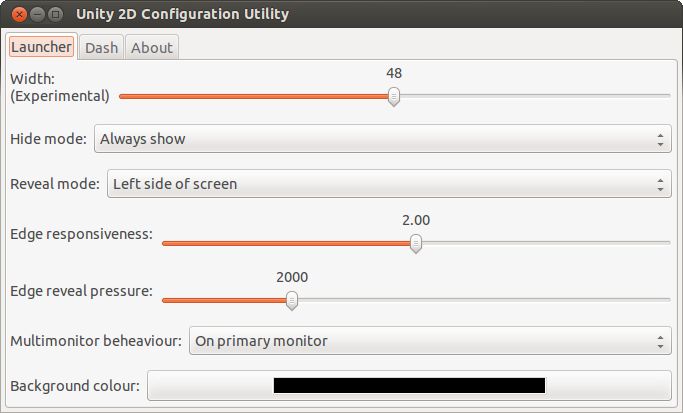Click the far left start of the Edge responsiveness track

(x=165, y=243)
